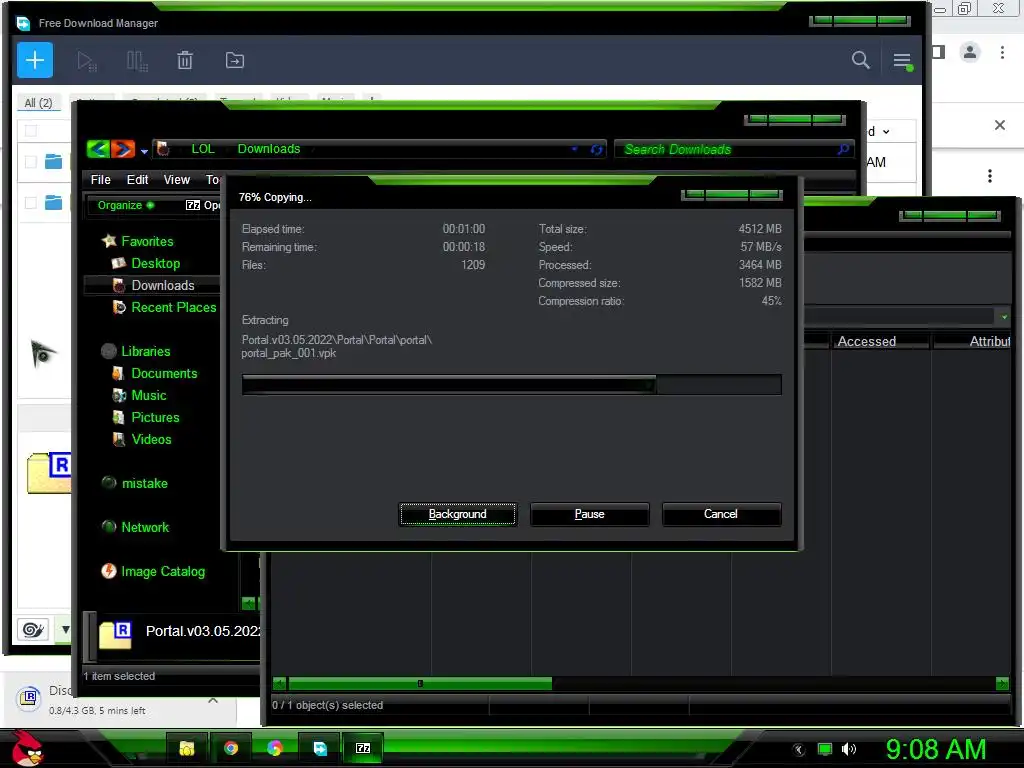This screenshot has height=768, width=1024.
Task: Click the trash delete icon in FDM toolbar
Action: [x=185, y=61]
